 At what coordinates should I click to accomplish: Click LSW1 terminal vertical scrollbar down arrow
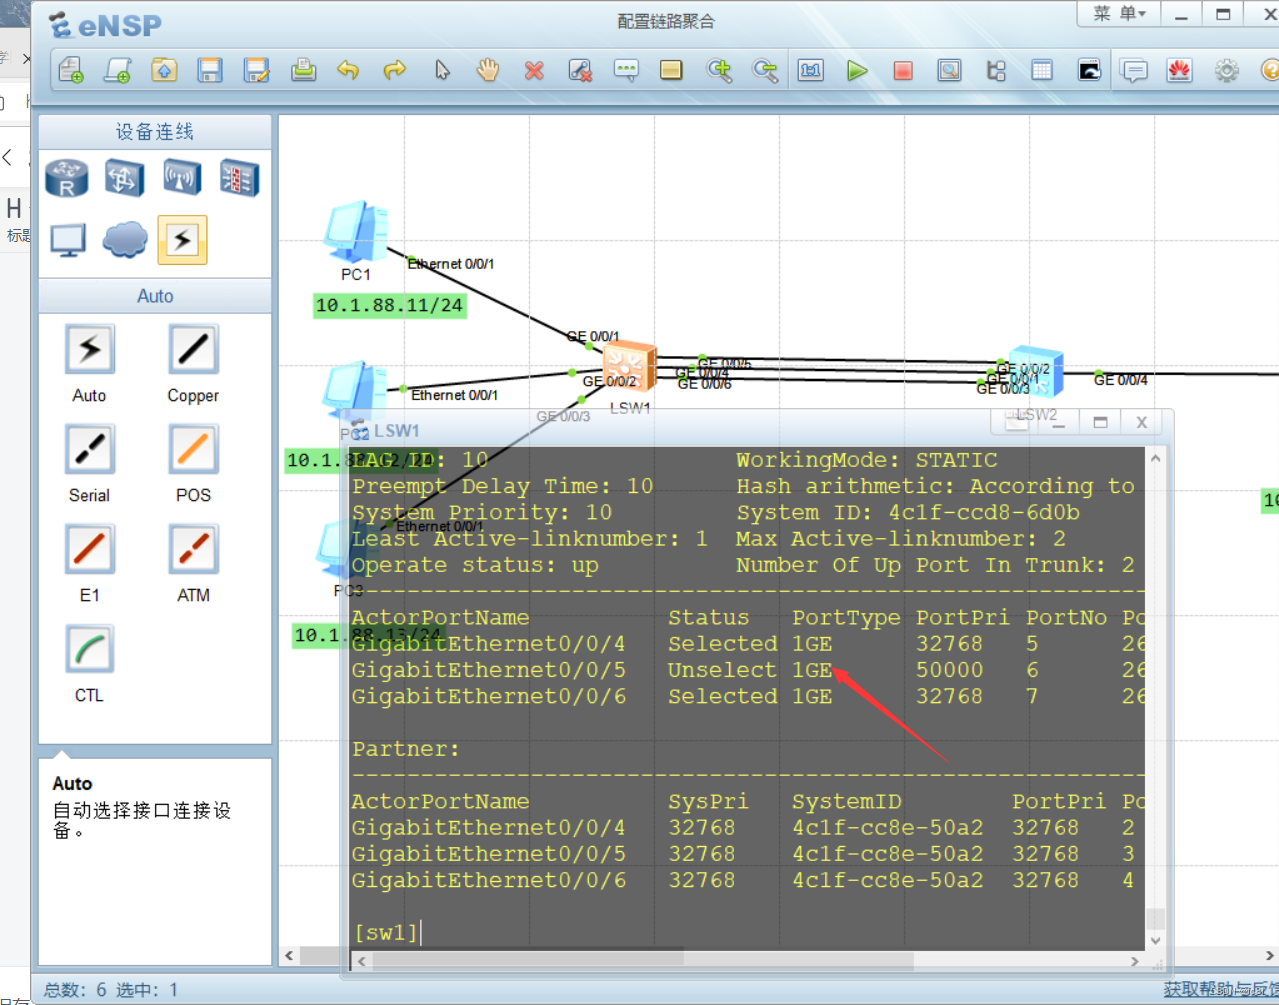click(1156, 940)
